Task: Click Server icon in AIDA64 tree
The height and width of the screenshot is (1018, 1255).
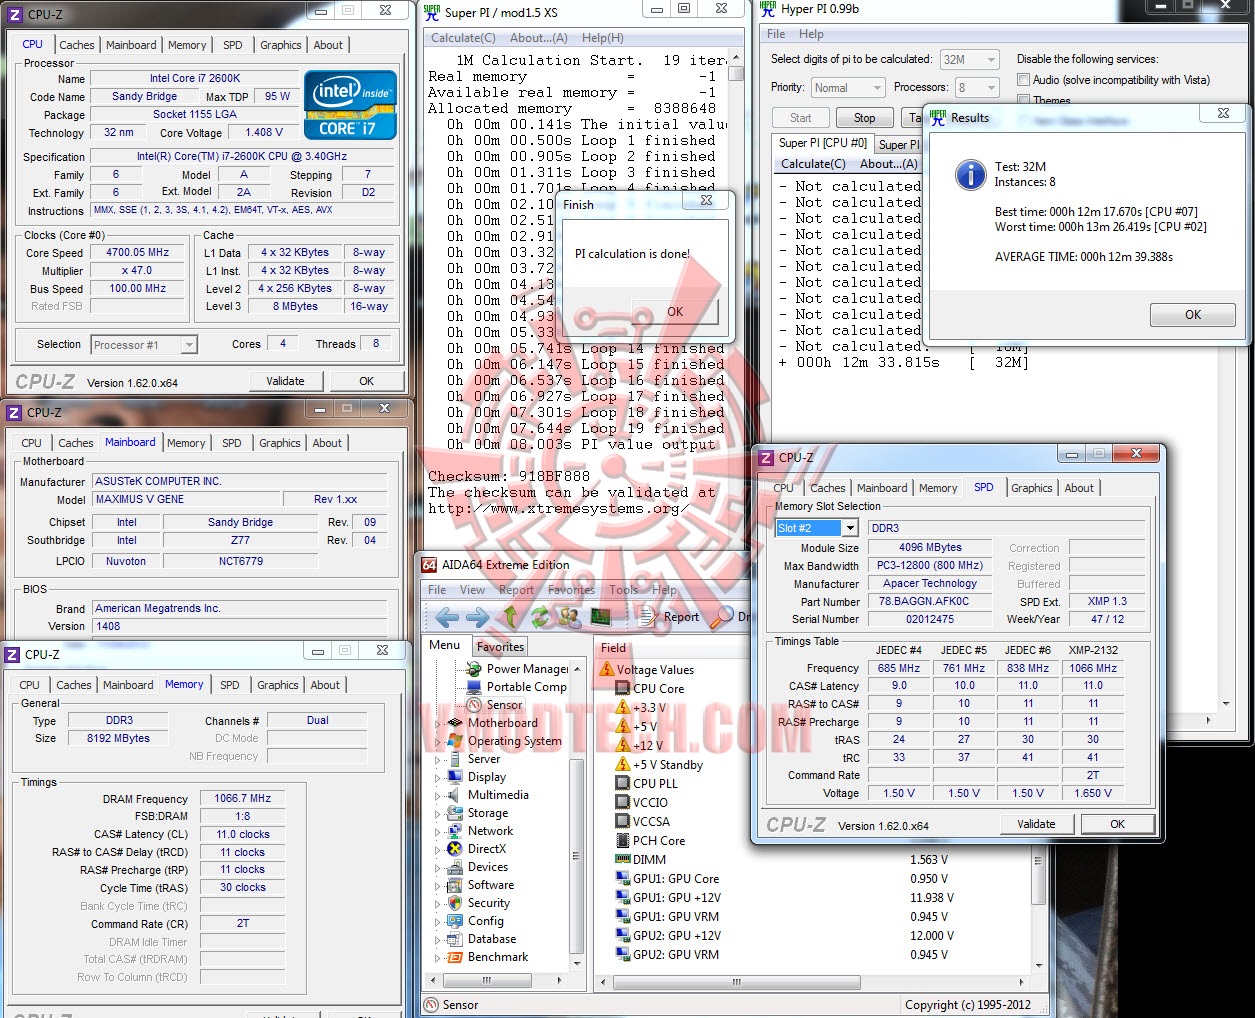Action: pos(456,759)
